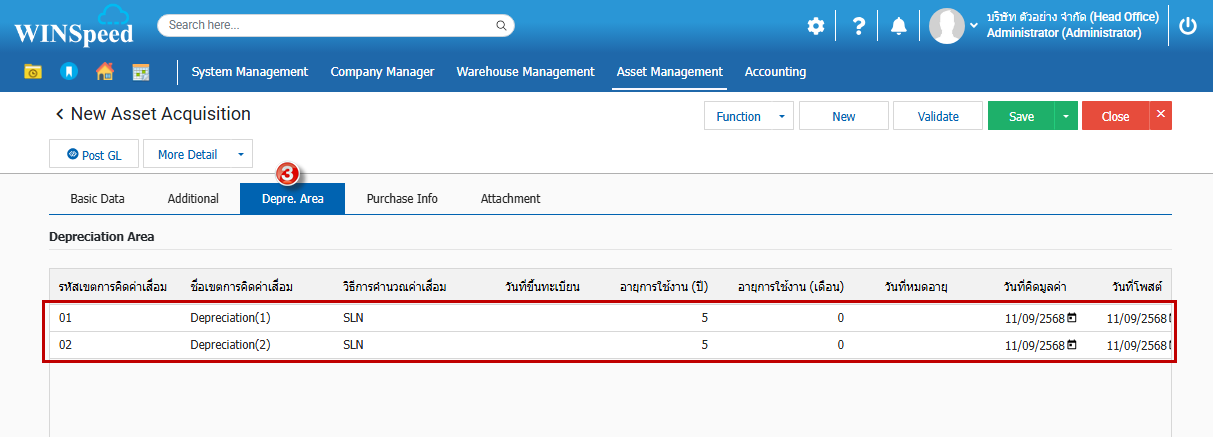The image size is (1213, 437).
Task: Go to the home page icon
Action: pyautogui.click(x=104, y=72)
